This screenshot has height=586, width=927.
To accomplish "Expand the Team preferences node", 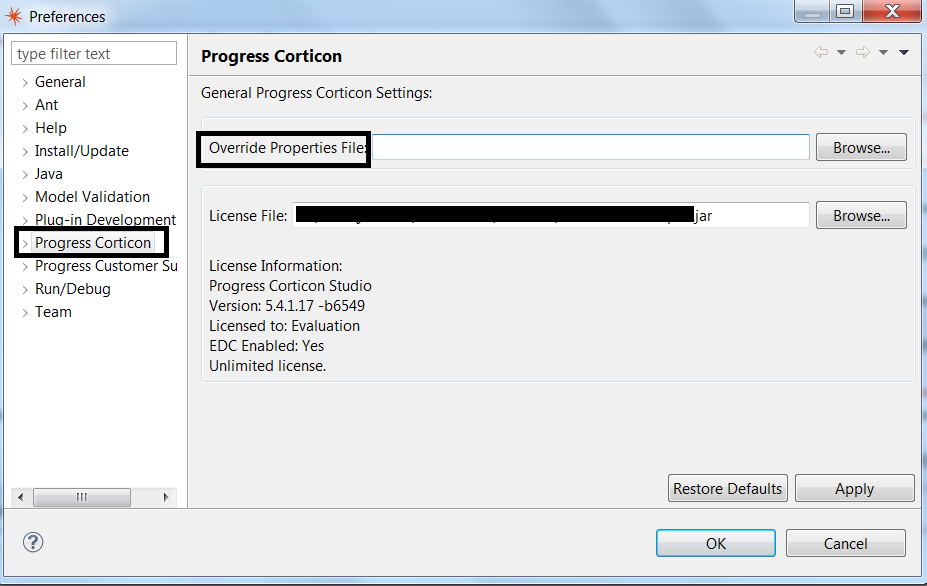I will pyautogui.click(x=25, y=313).
